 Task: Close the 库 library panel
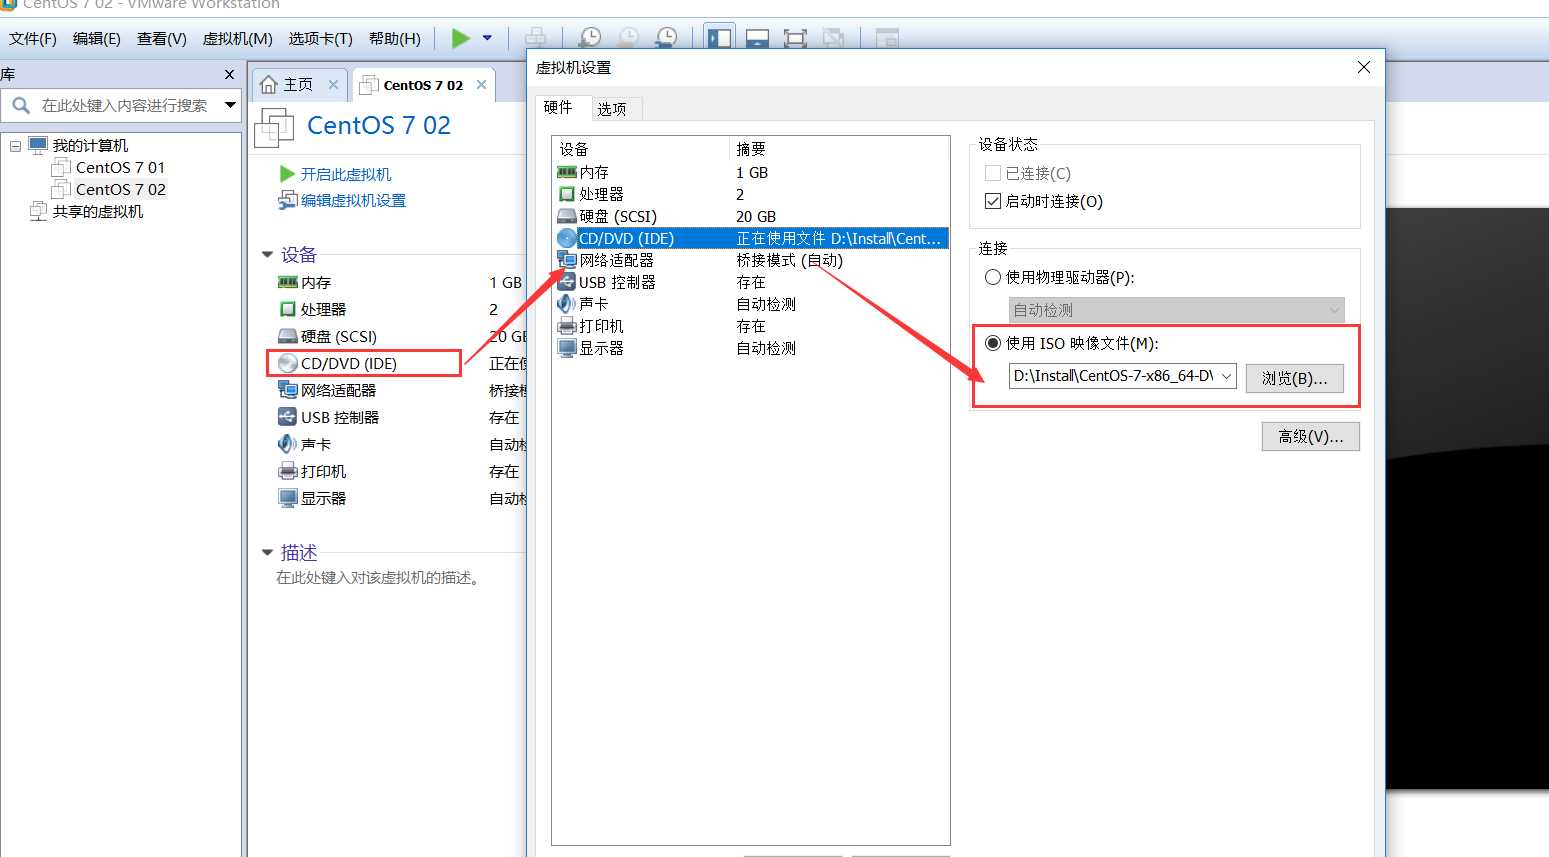[x=229, y=74]
